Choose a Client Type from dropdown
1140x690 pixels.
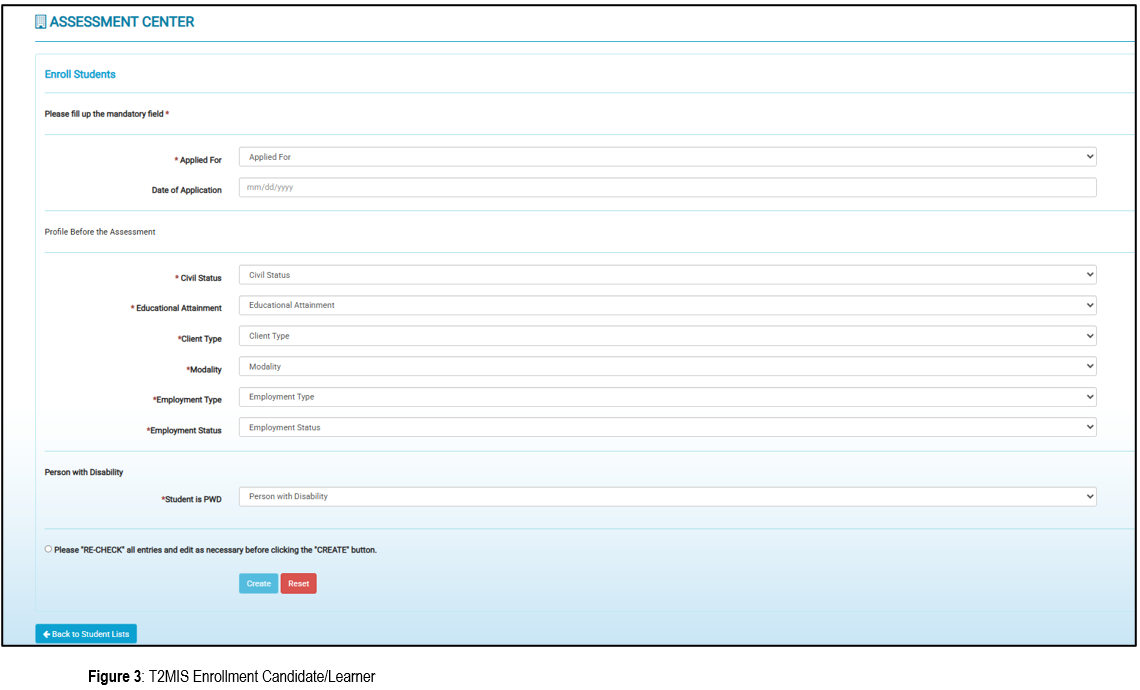667,336
